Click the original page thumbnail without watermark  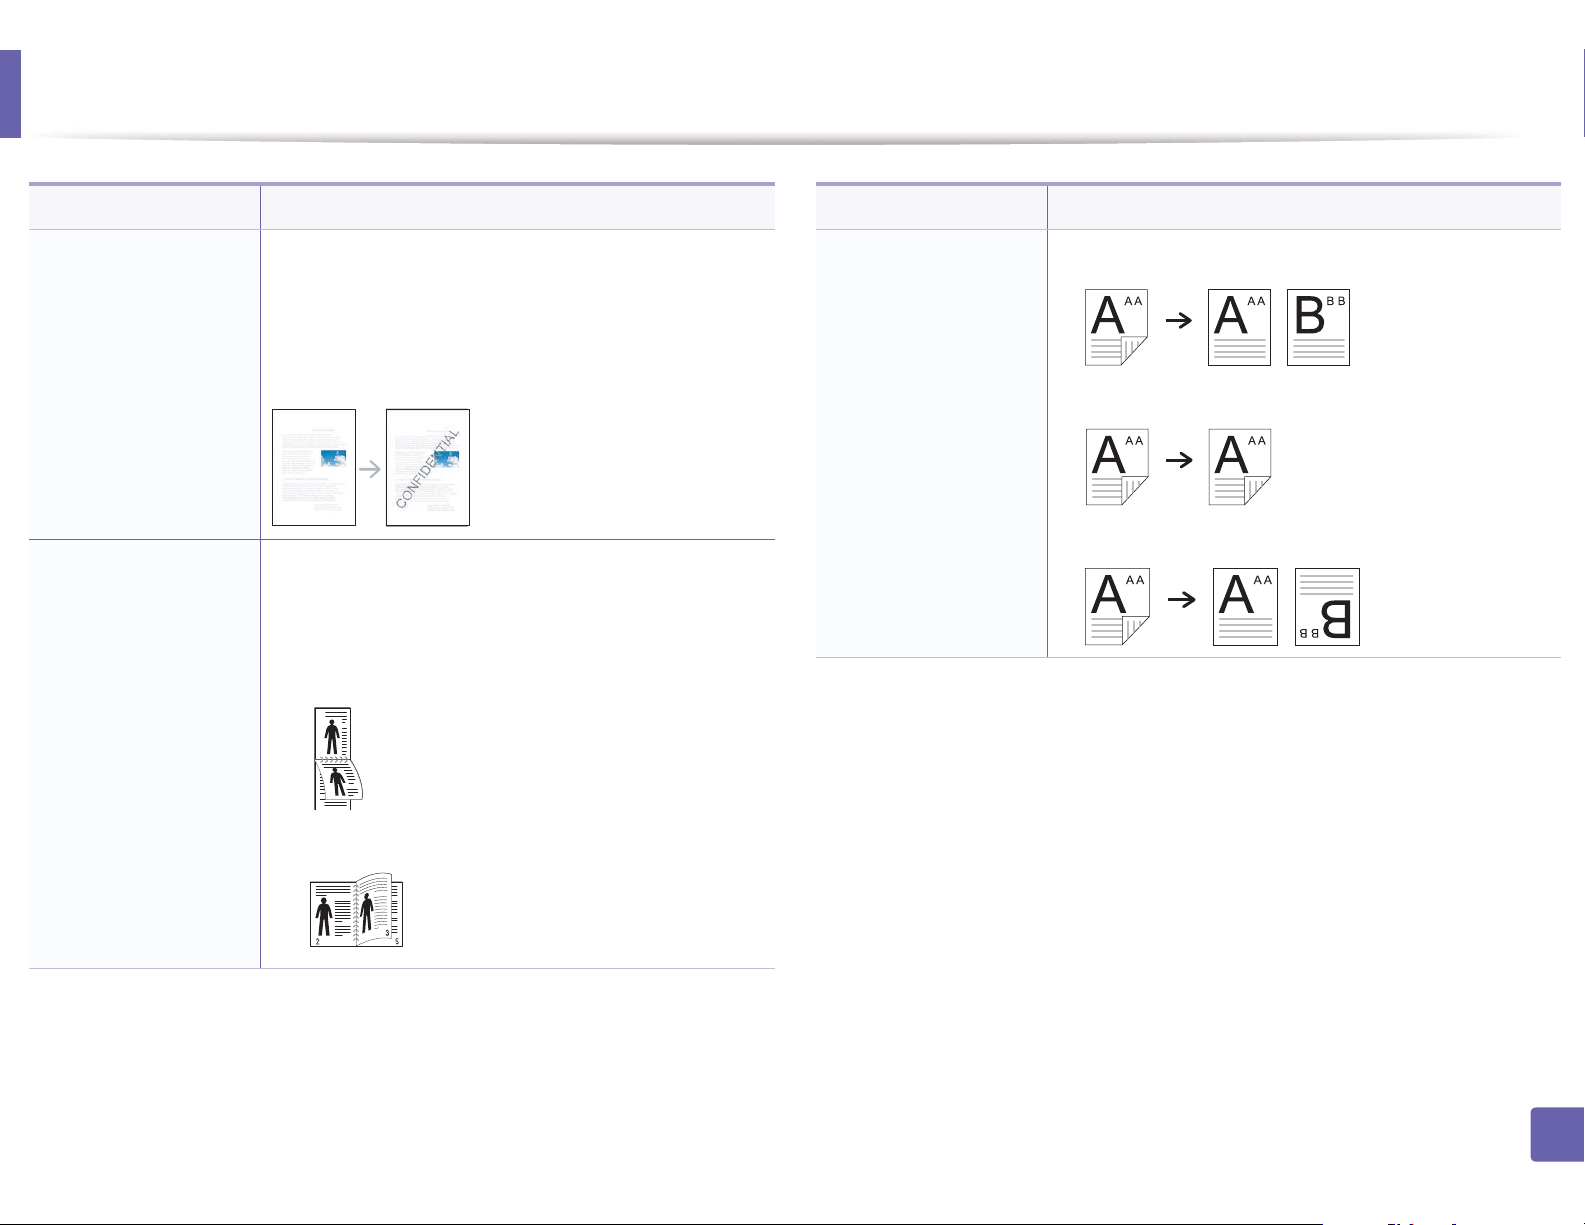tap(314, 467)
